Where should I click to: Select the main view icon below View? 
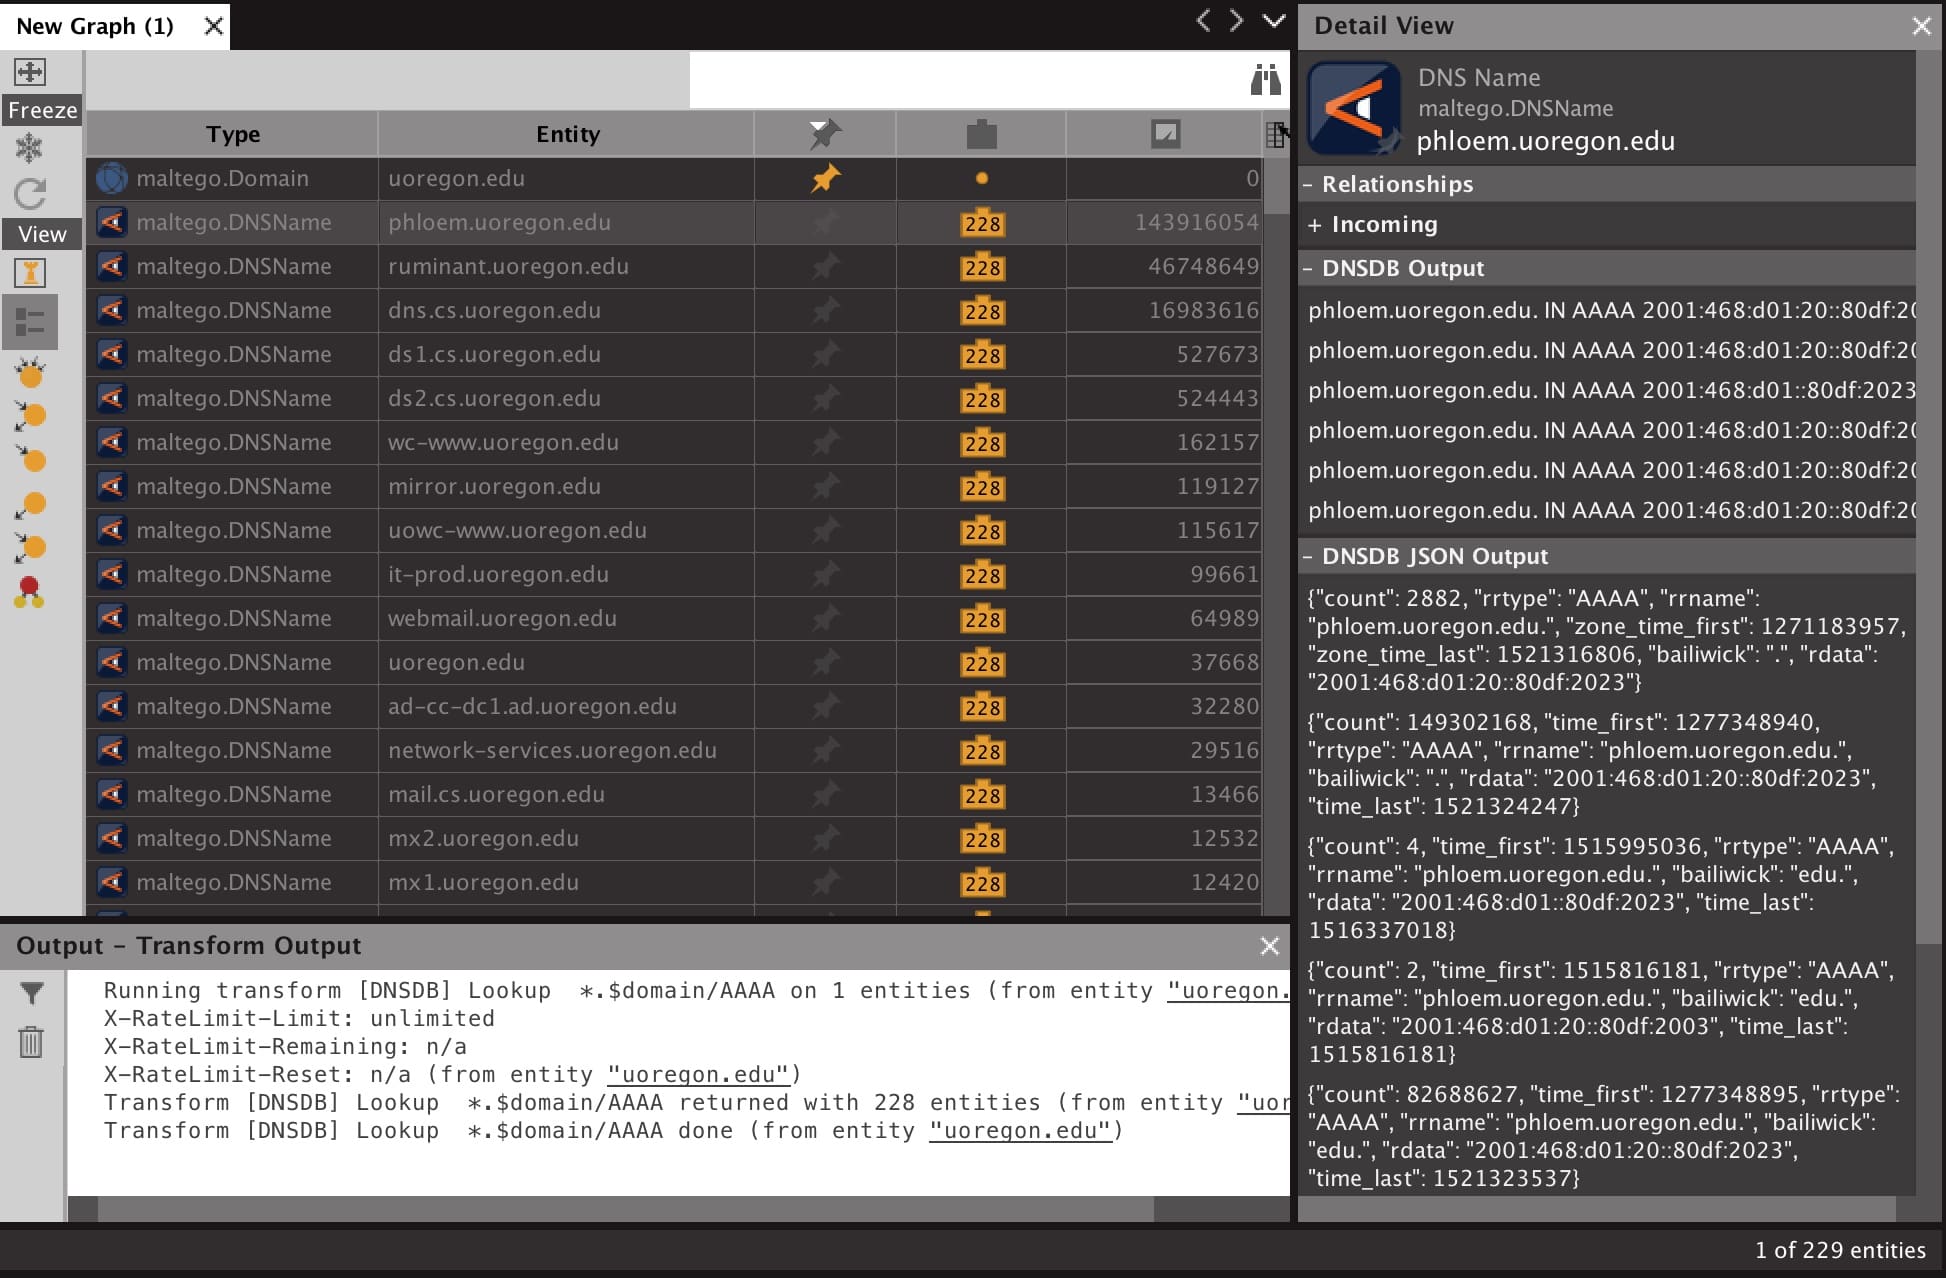[30, 272]
